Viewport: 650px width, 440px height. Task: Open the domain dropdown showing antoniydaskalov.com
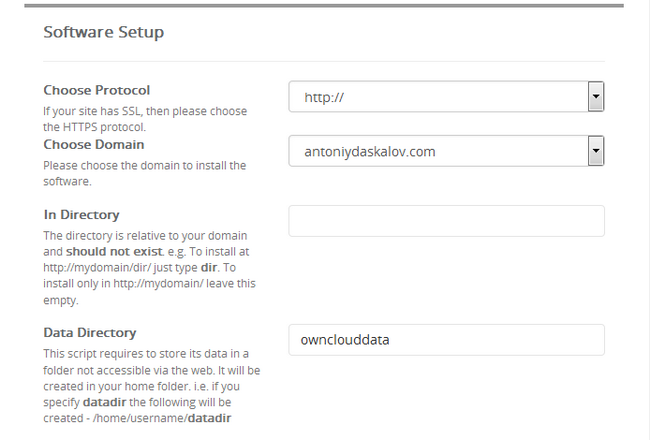tap(446, 151)
